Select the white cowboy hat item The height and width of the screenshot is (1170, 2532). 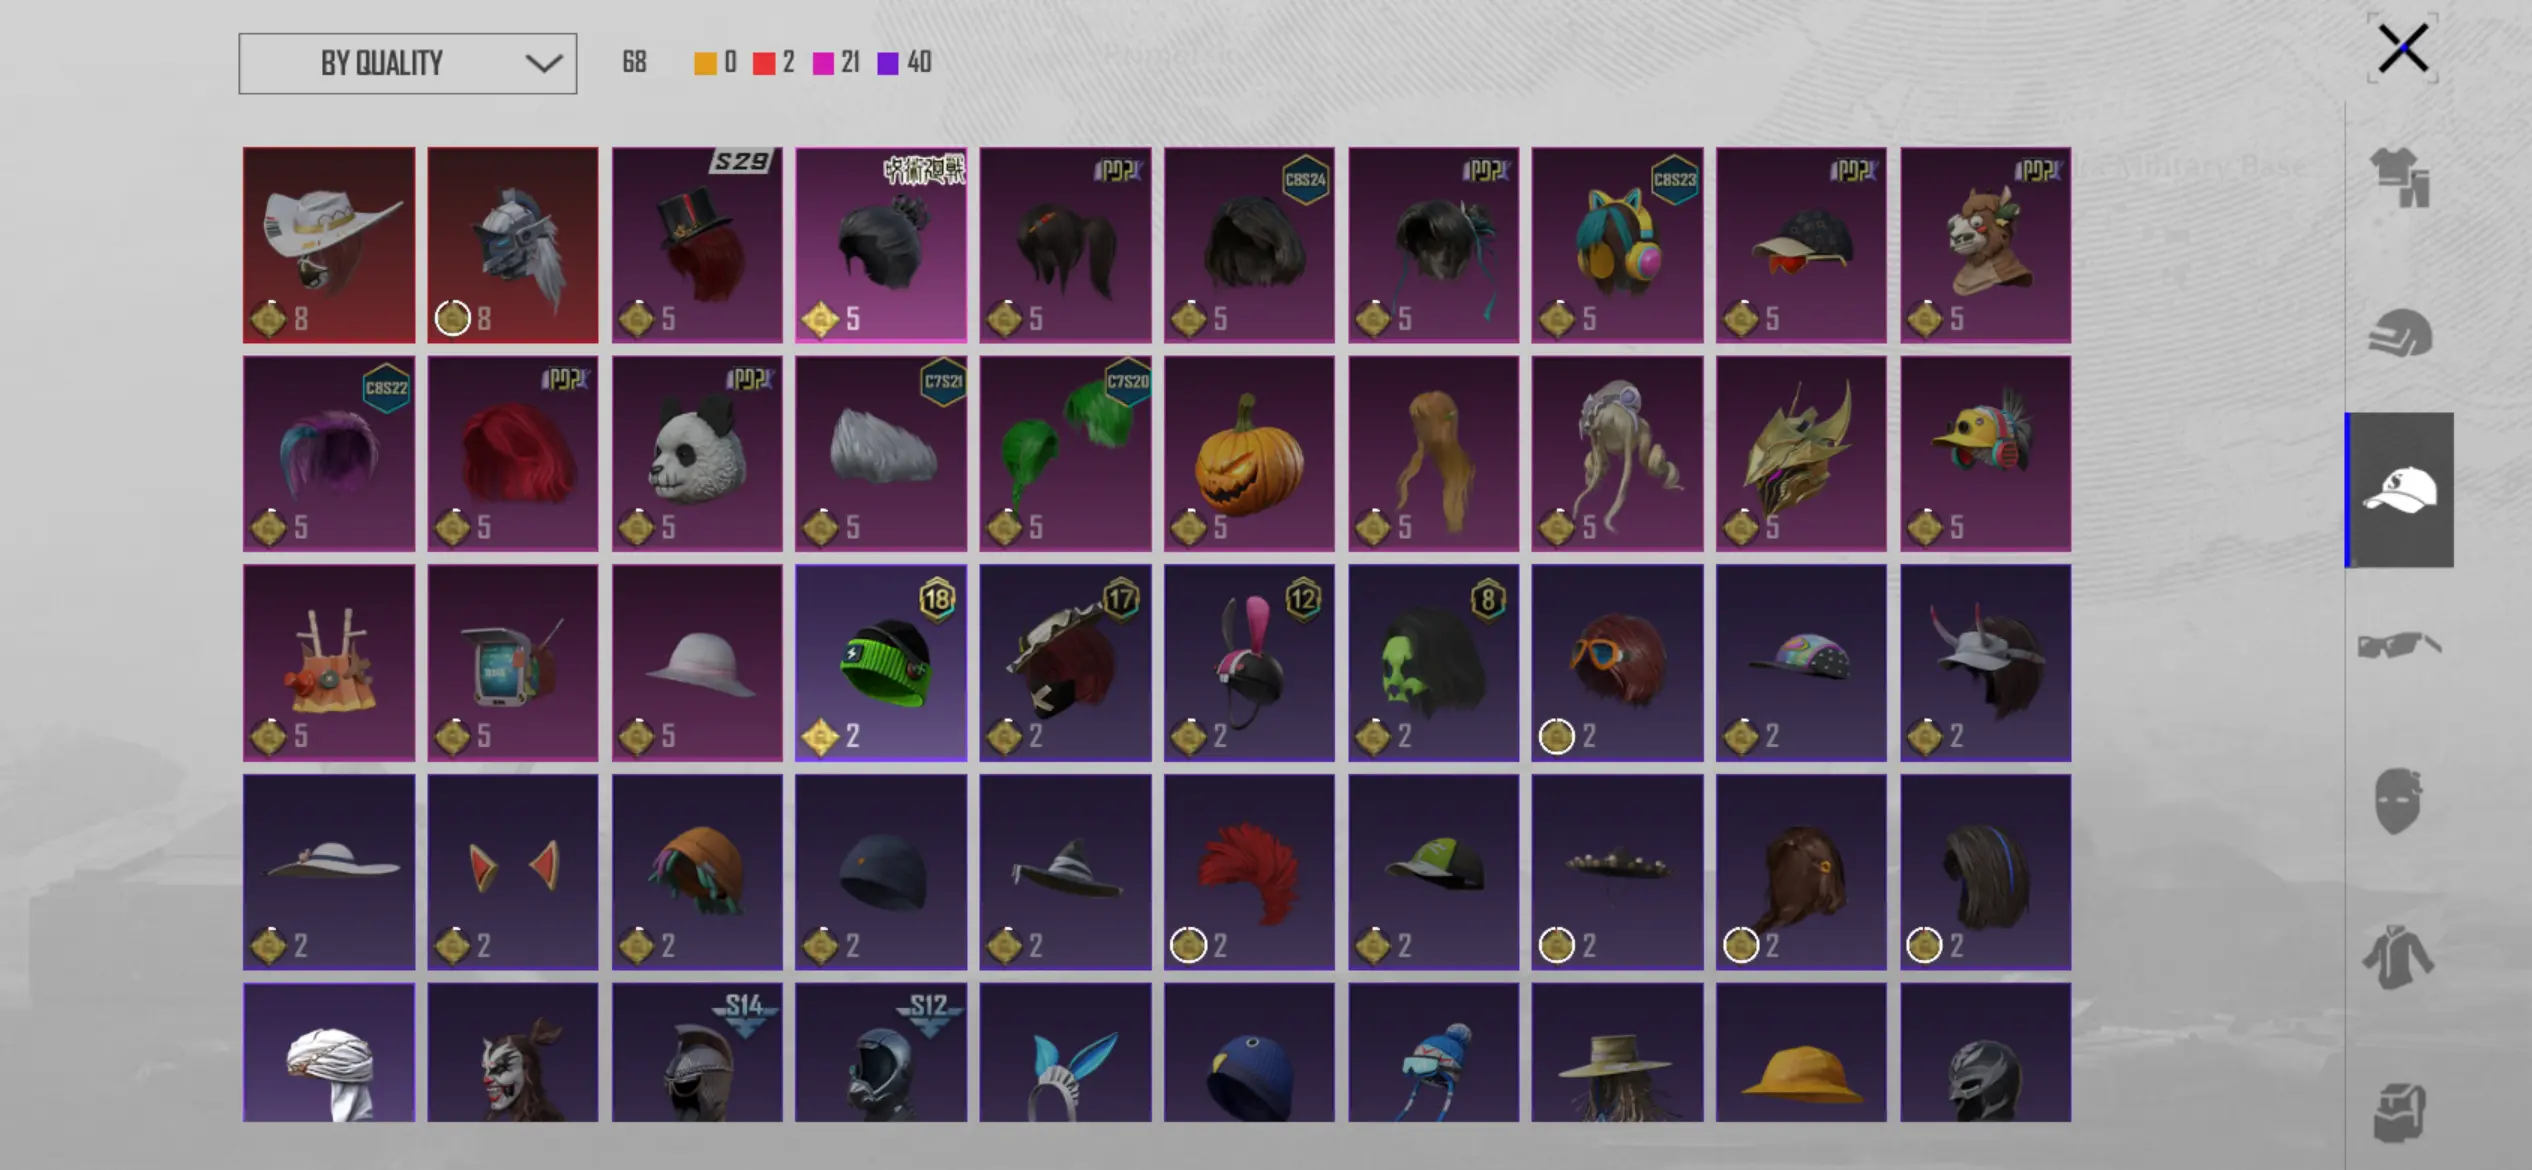pos(329,245)
